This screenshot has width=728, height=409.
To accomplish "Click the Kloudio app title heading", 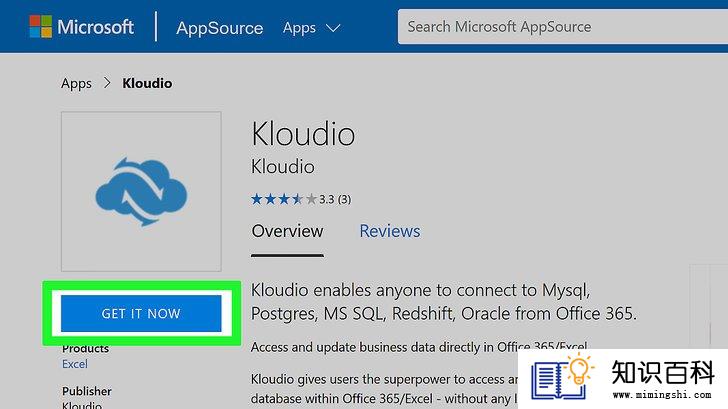I will [303, 134].
